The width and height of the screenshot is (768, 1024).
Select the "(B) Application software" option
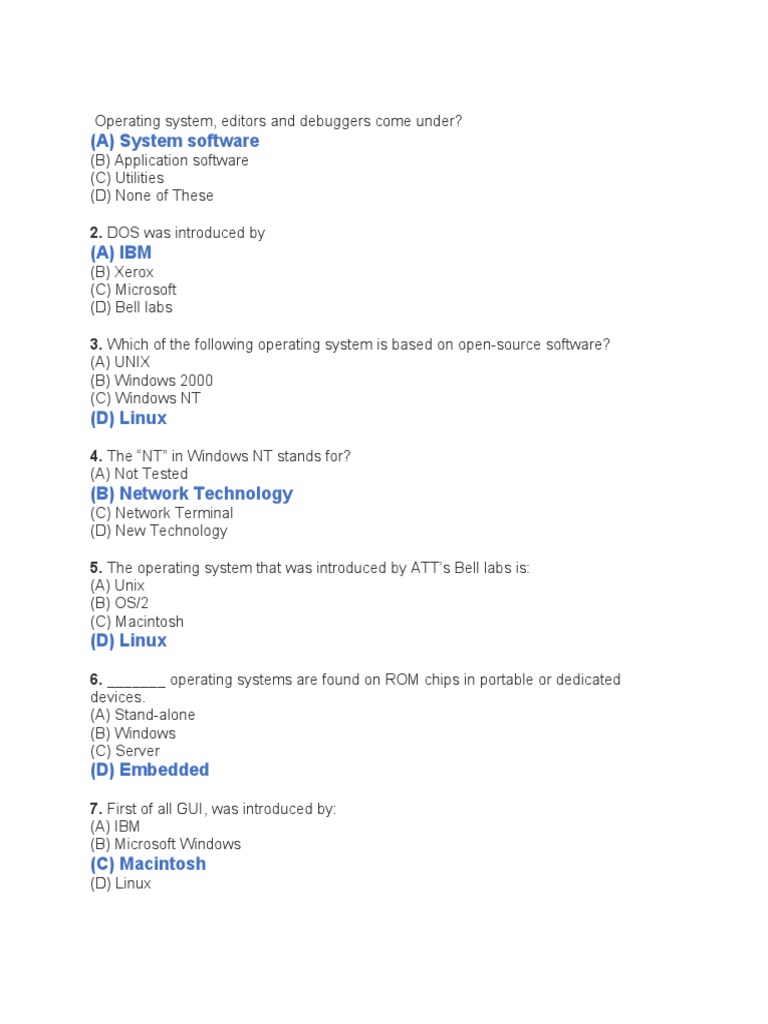tap(169, 160)
